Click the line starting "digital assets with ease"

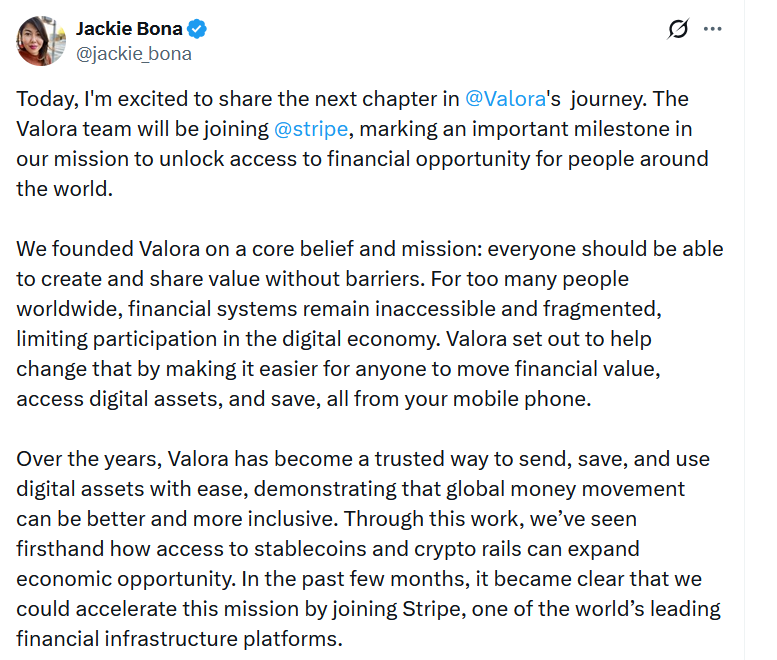(350, 489)
